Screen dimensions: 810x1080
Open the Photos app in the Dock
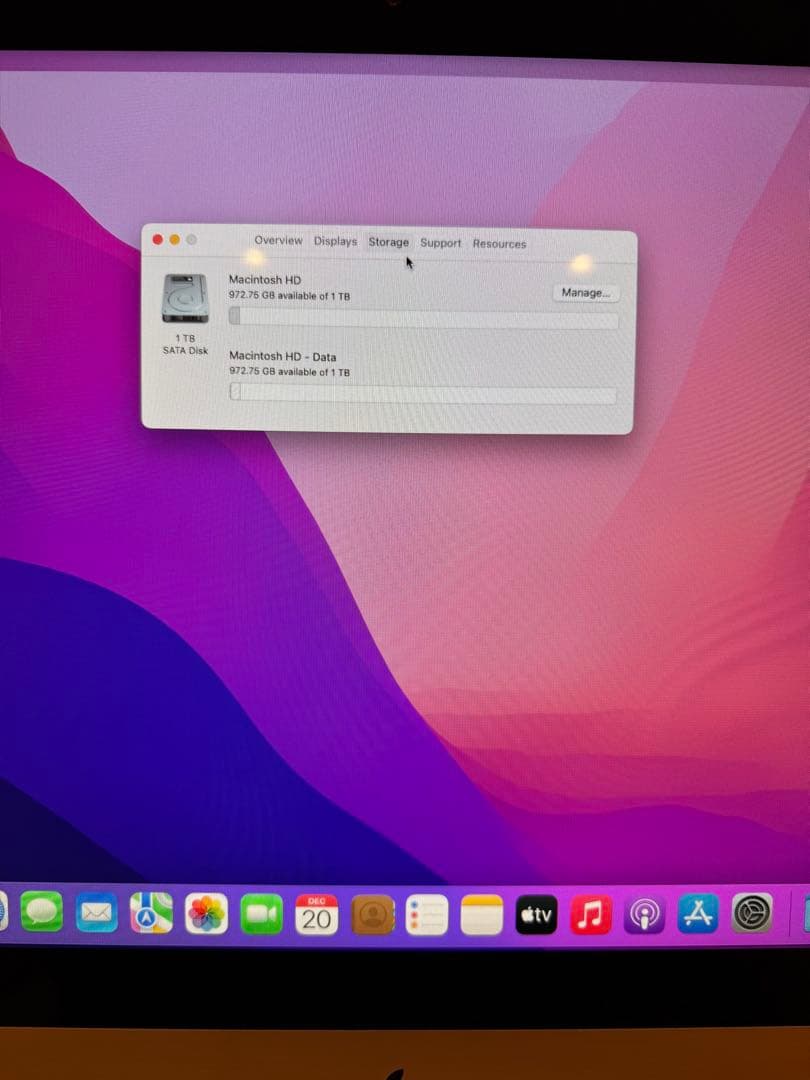click(207, 913)
